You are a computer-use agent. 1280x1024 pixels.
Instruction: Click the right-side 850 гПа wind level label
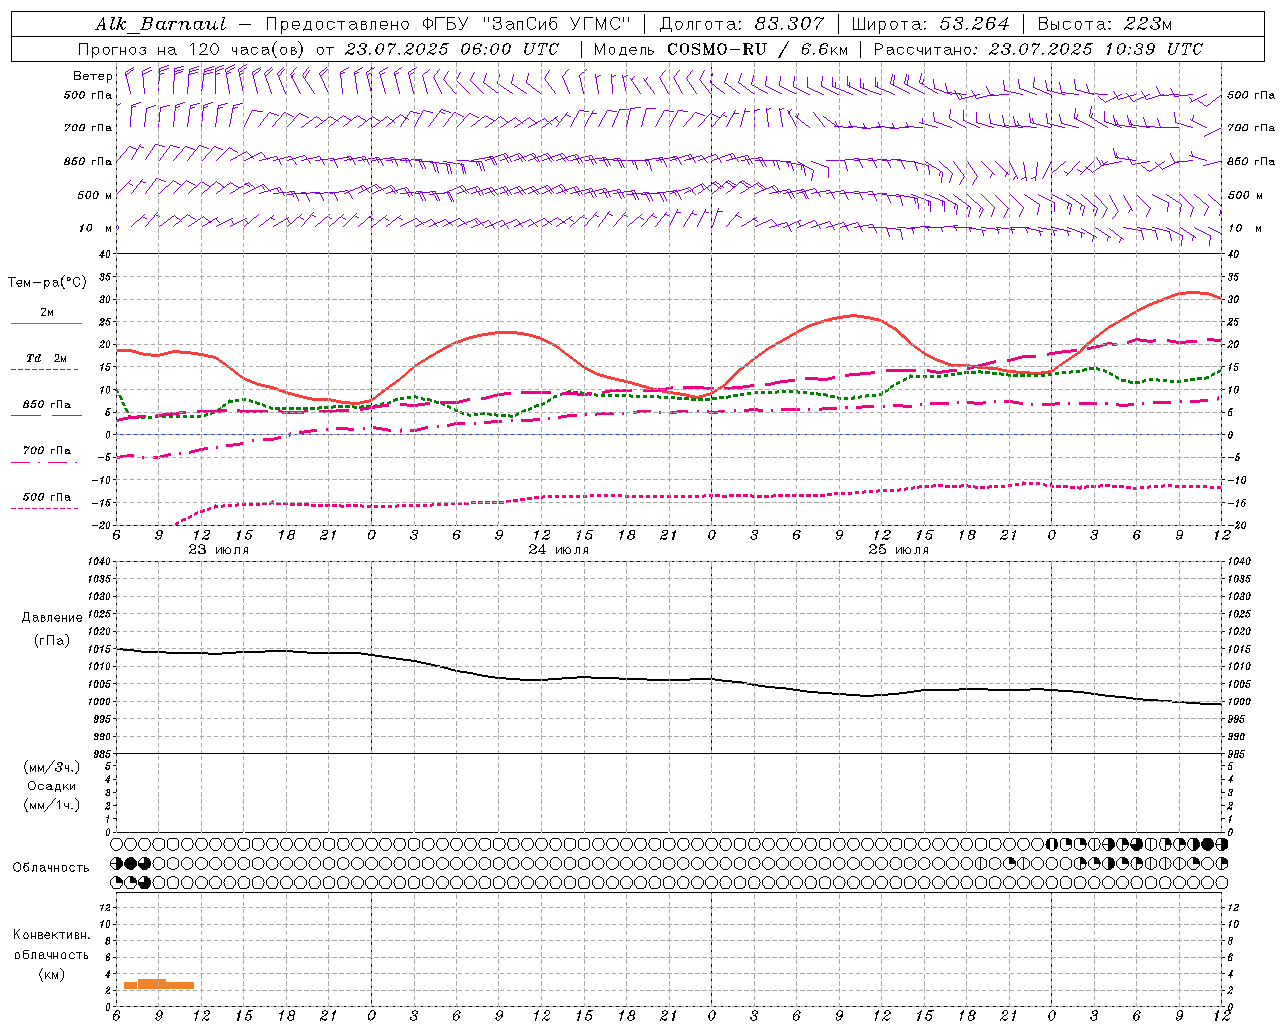tap(1251, 161)
